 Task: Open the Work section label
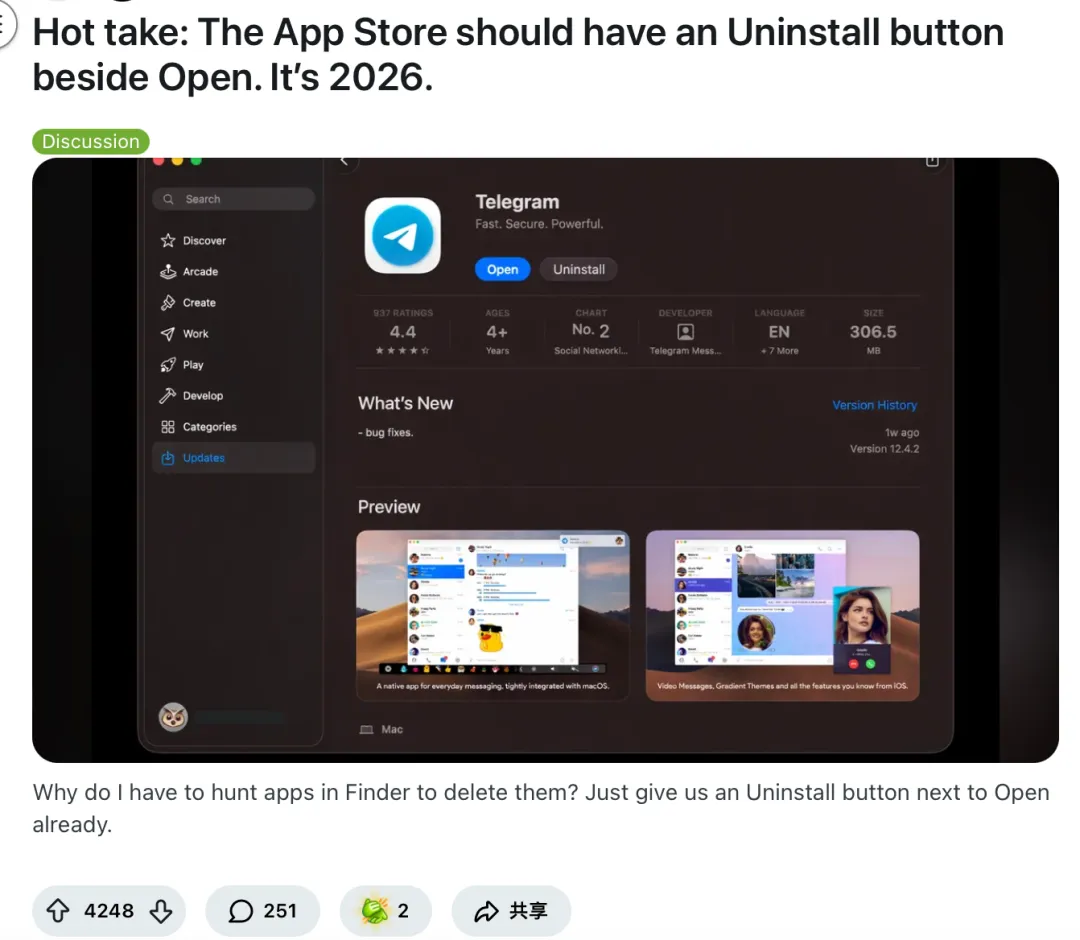click(x=196, y=333)
